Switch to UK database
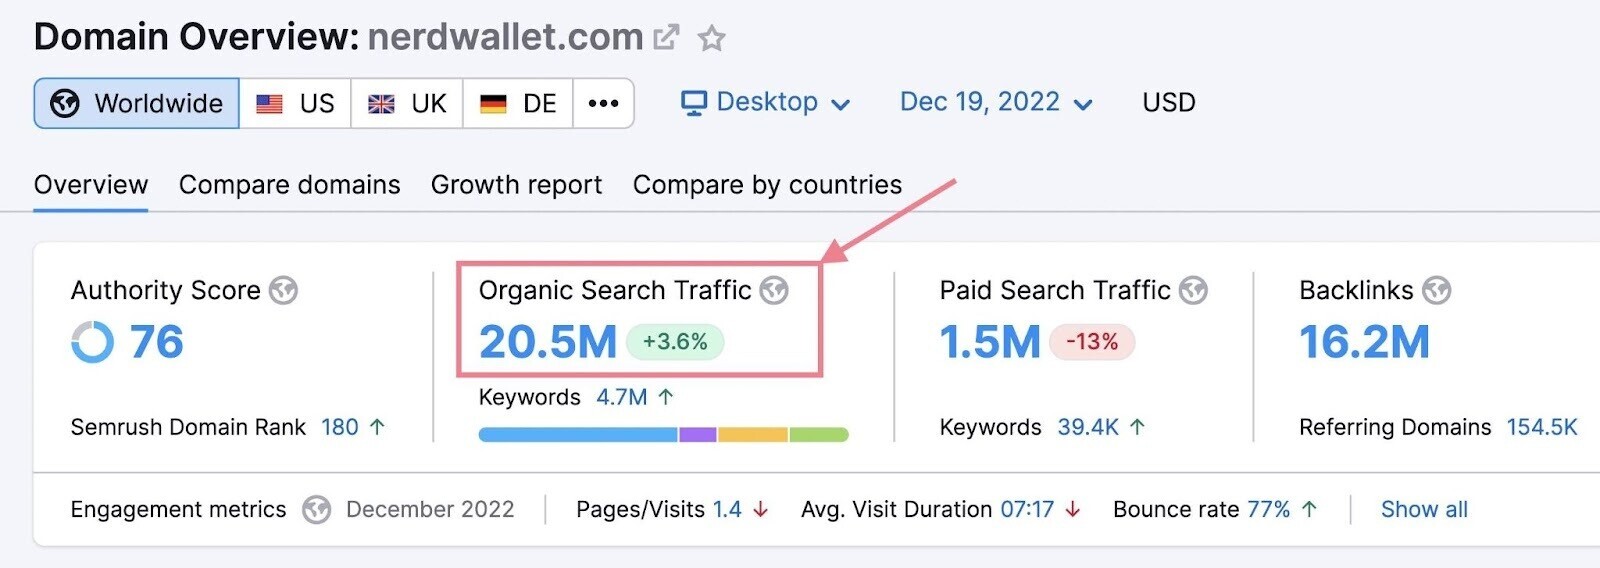Image resolution: width=1600 pixels, height=568 pixels. 407,103
